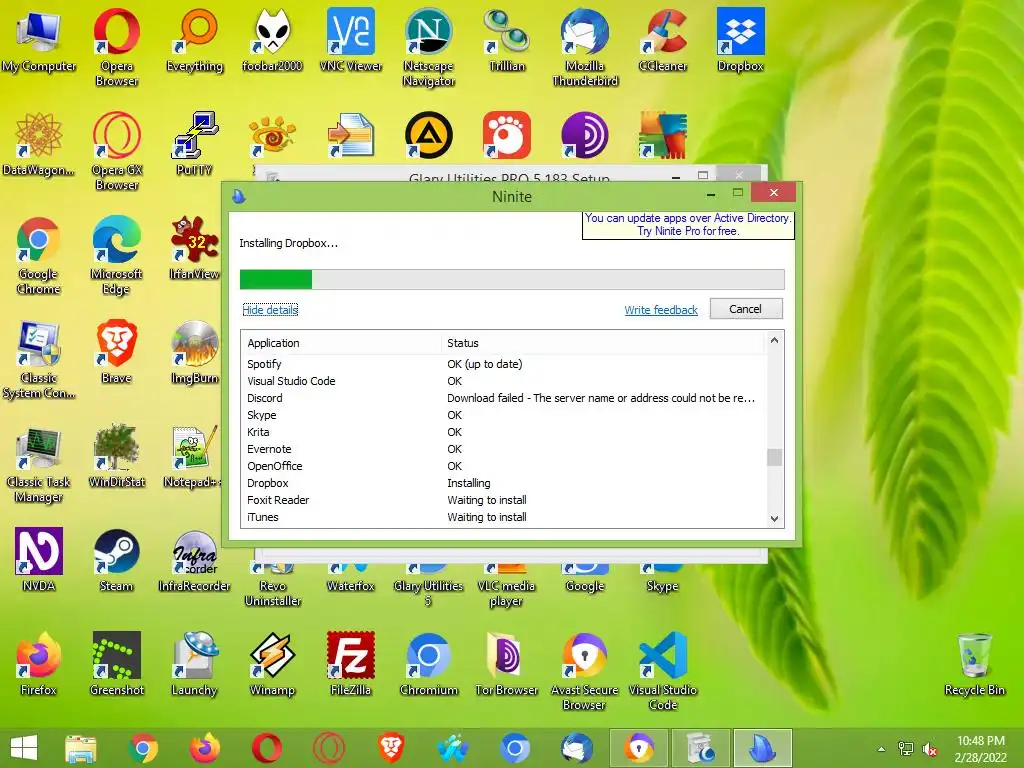
Task: Cancel the Ninite installation
Action: (x=746, y=309)
